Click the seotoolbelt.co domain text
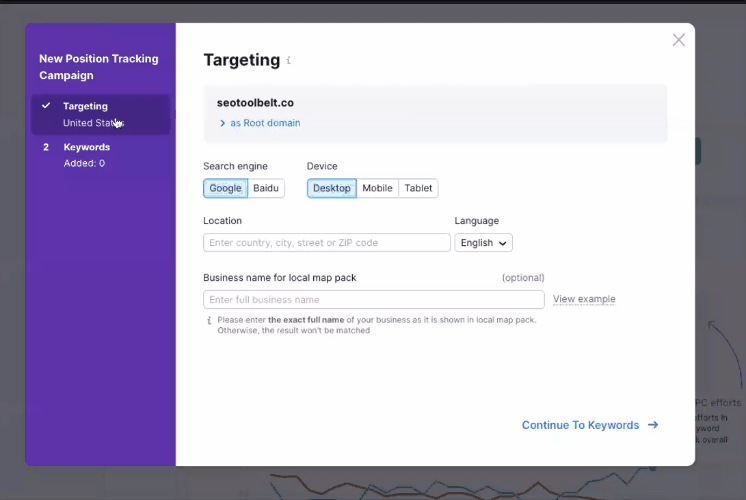Image resolution: width=746 pixels, height=500 pixels. click(255, 103)
